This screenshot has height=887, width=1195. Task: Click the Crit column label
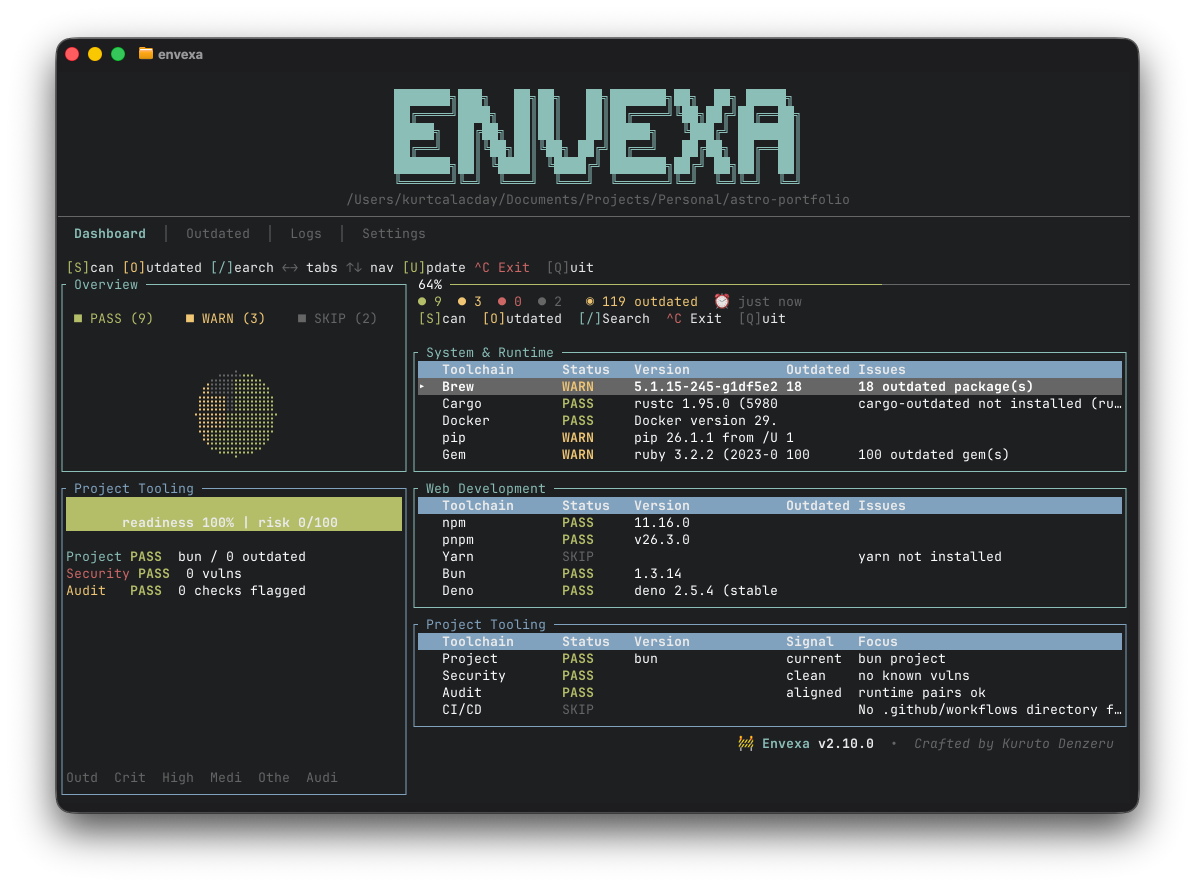(130, 777)
